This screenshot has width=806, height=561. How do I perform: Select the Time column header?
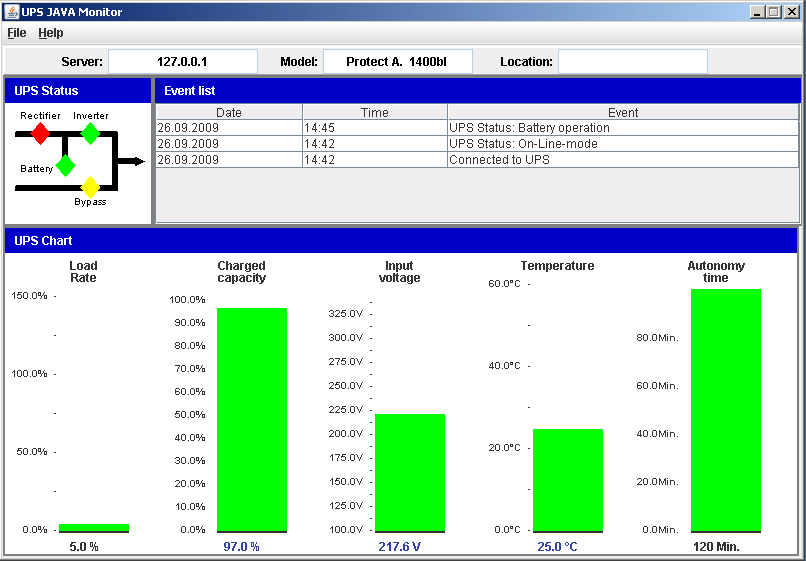(x=375, y=112)
